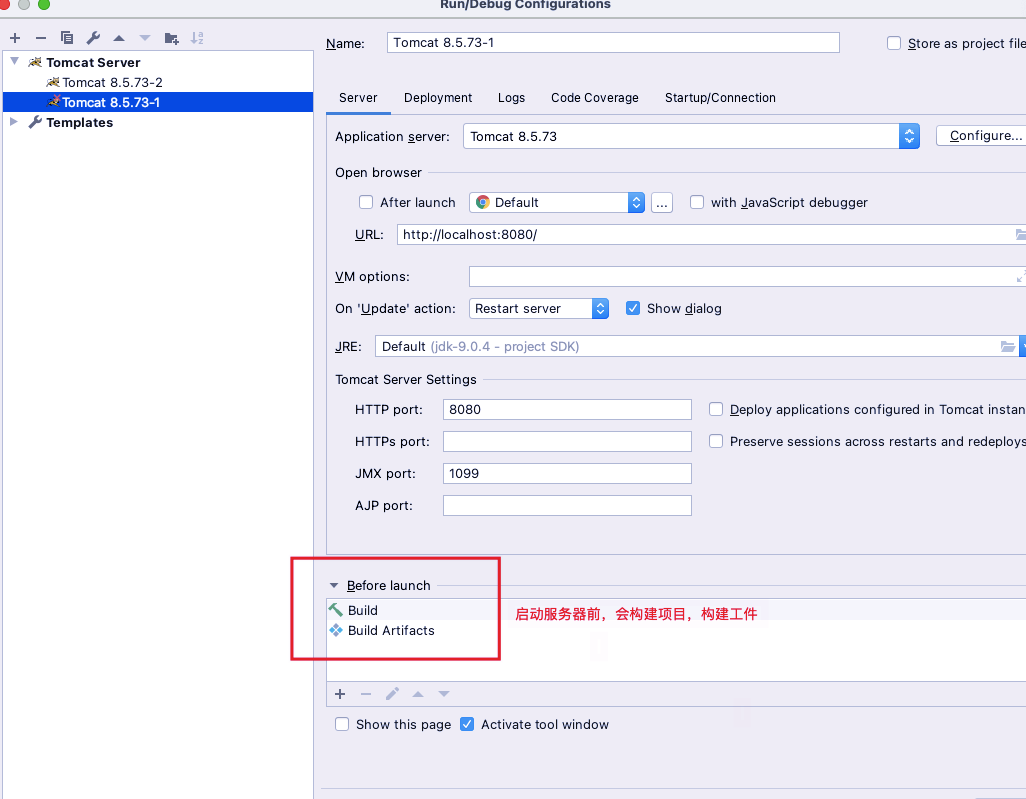
Task: Switch to Logs tab
Action: click(511, 98)
